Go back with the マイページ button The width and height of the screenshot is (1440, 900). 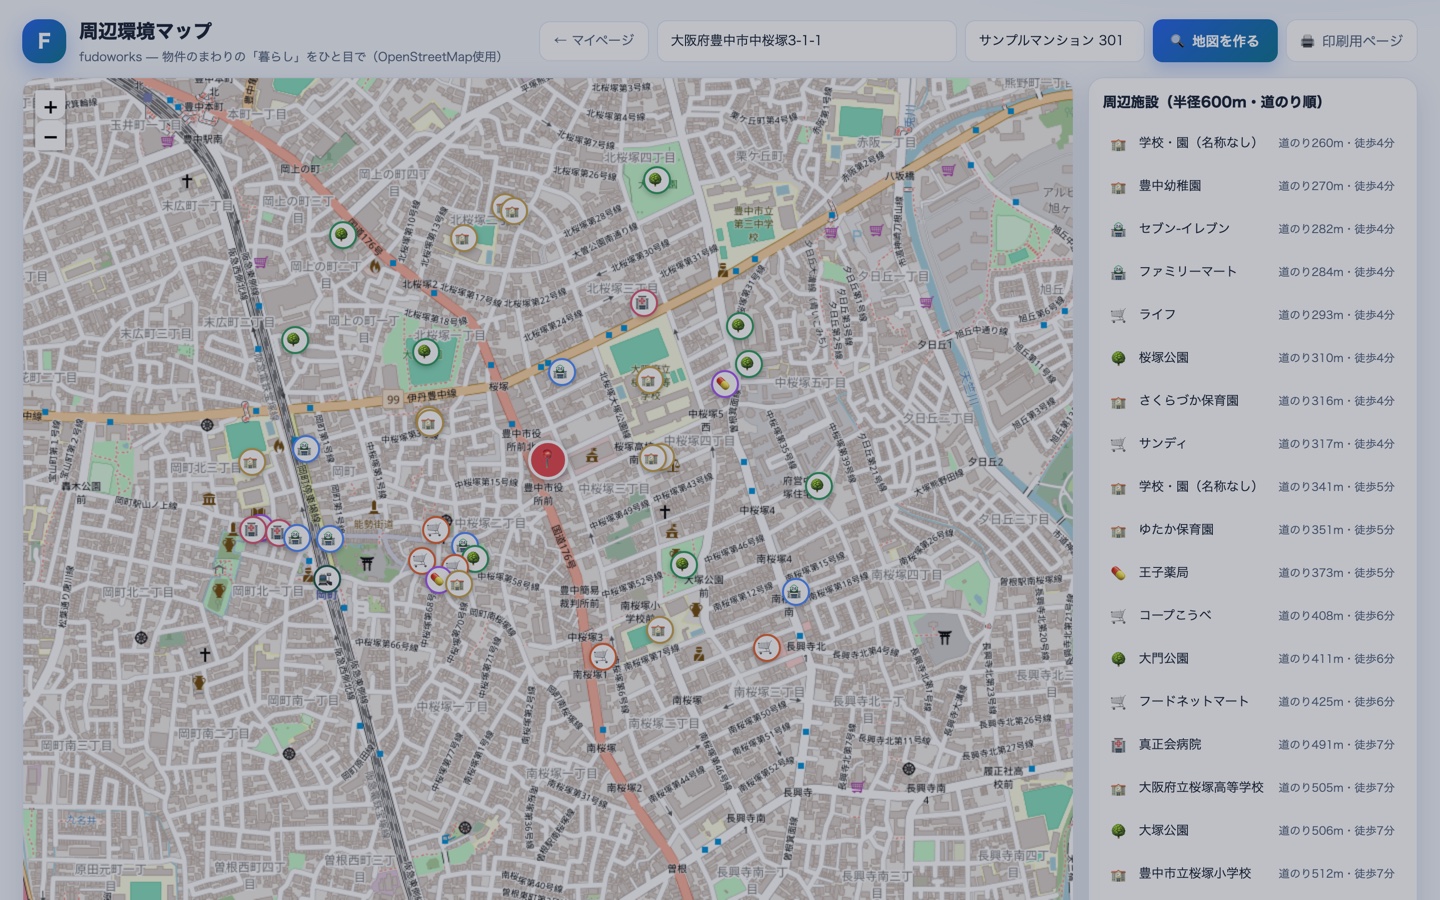[x=594, y=41]
